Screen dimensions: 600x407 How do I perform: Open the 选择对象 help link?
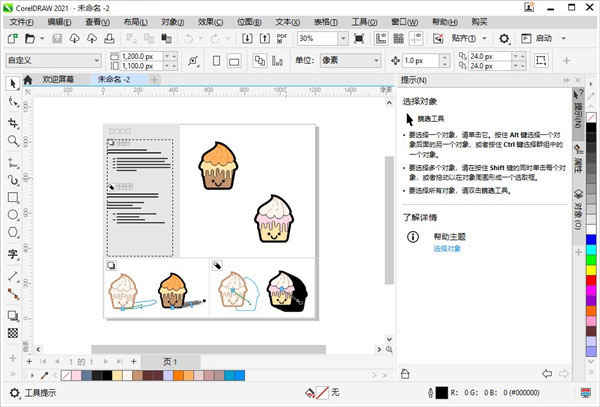[x=447, y=249]
